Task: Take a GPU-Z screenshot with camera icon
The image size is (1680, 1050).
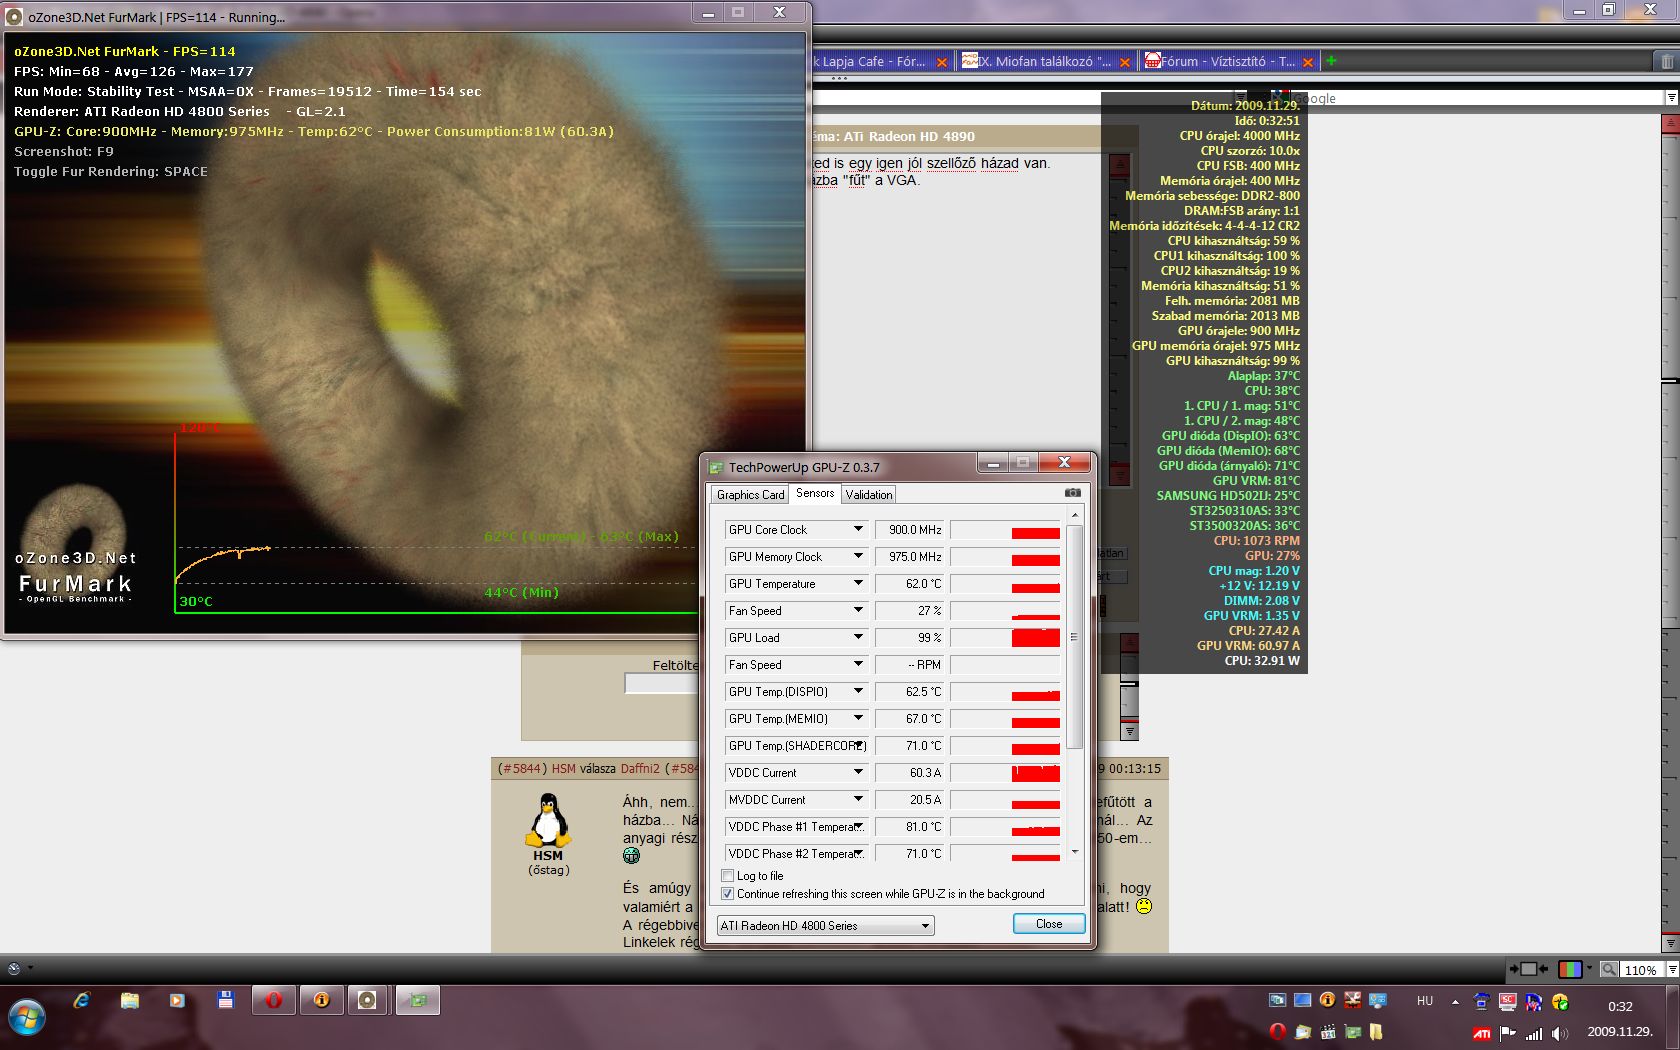Action: point(1072,493)
